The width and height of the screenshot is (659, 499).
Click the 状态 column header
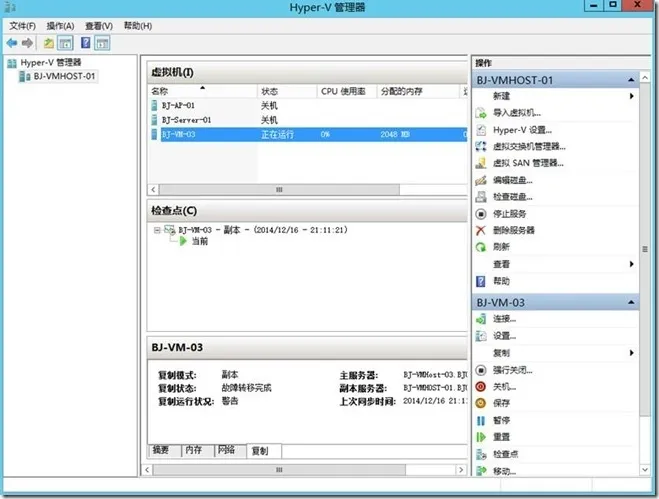click(x=287, y=91)
